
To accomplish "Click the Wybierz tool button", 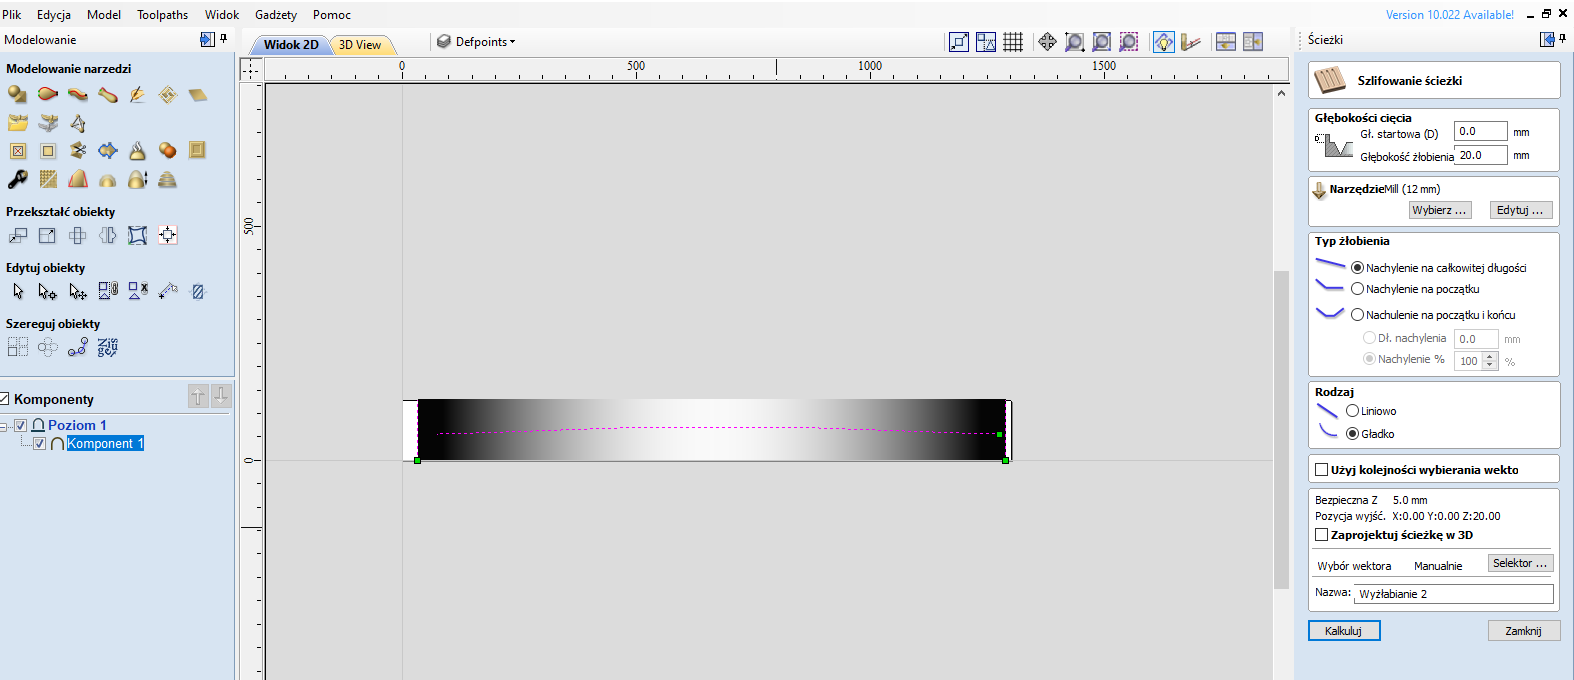I will [1439, 210].
